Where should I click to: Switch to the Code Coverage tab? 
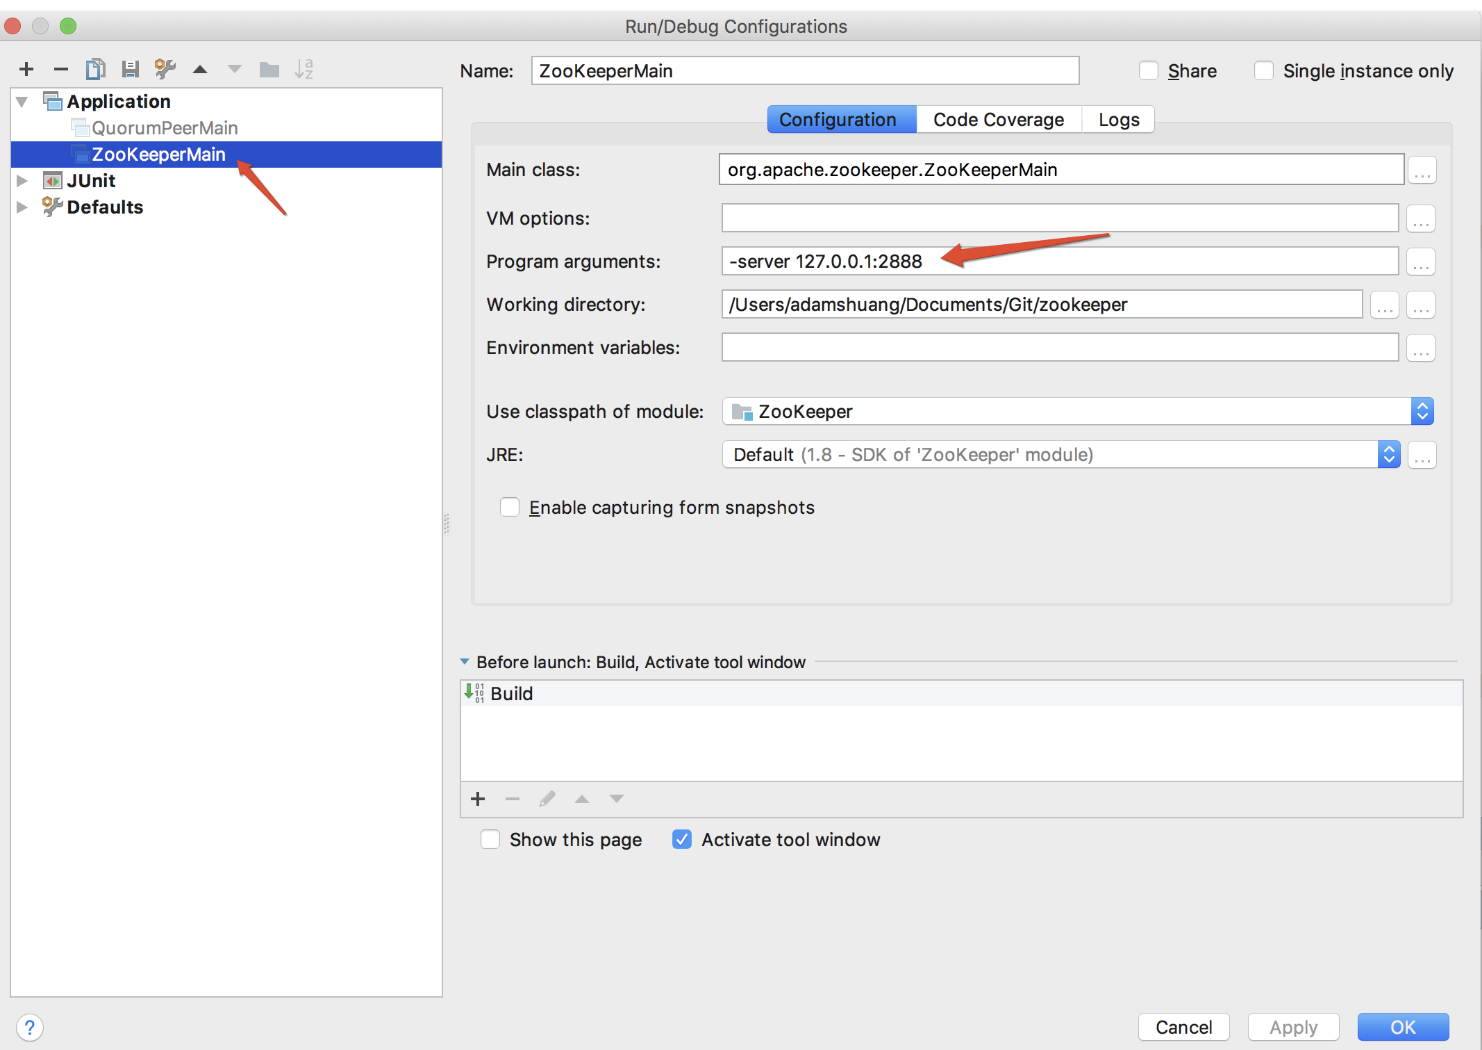click(999, 119)
